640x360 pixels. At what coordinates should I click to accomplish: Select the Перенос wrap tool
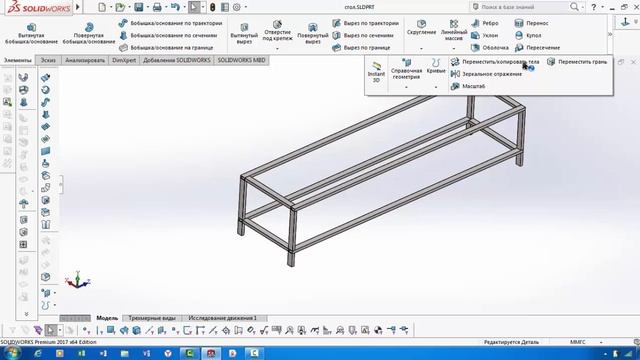click(x=531, y=23)
